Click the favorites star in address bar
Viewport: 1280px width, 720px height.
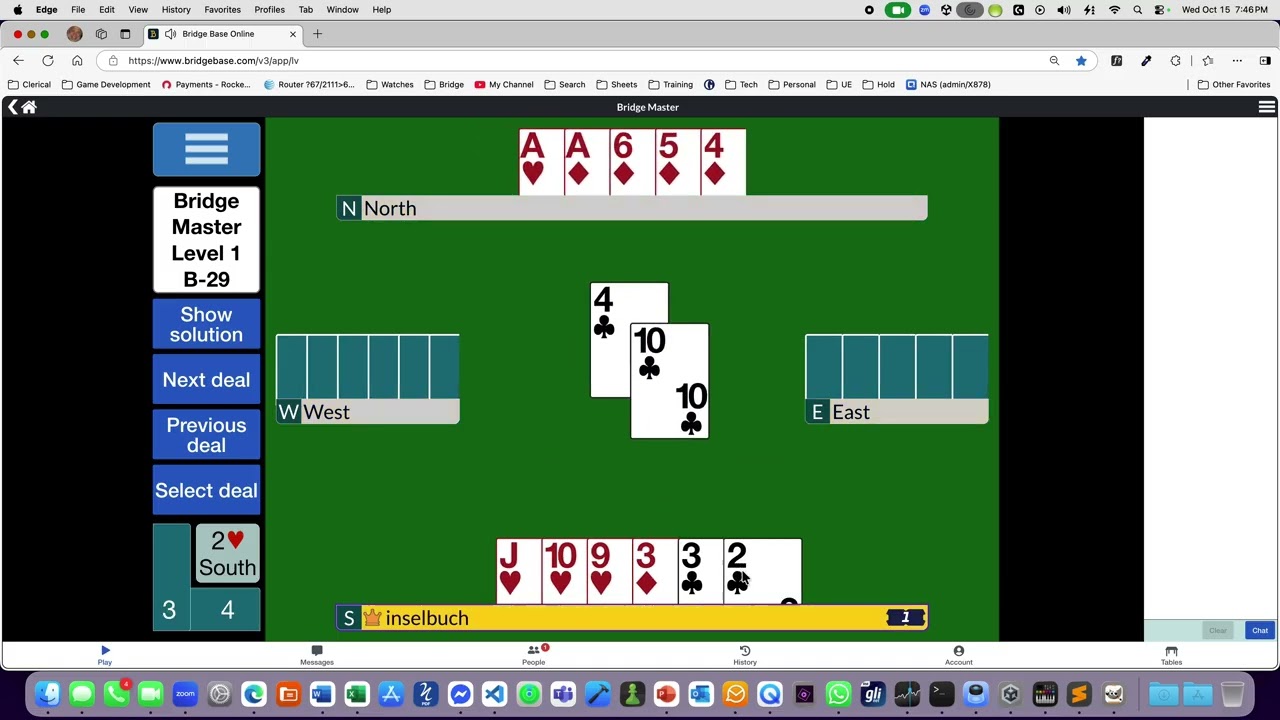1081,61
